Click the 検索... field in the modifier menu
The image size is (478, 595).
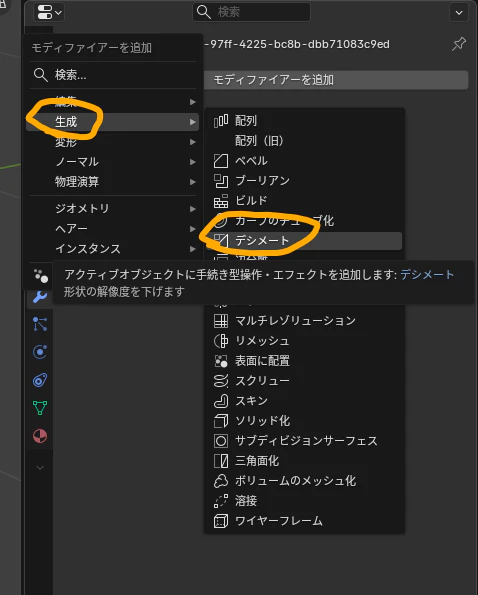tap(113, 75)
